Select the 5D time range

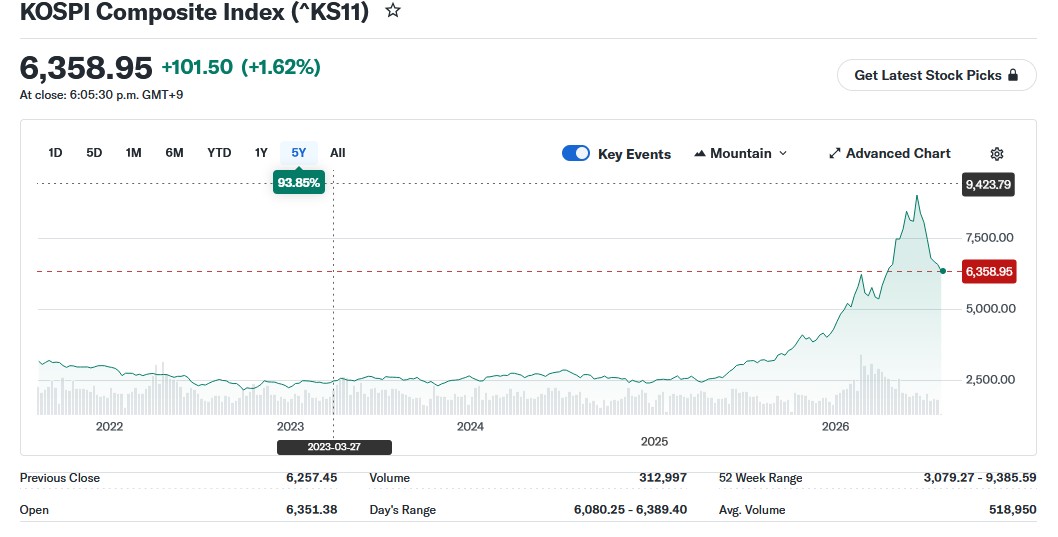click(94, 153)
